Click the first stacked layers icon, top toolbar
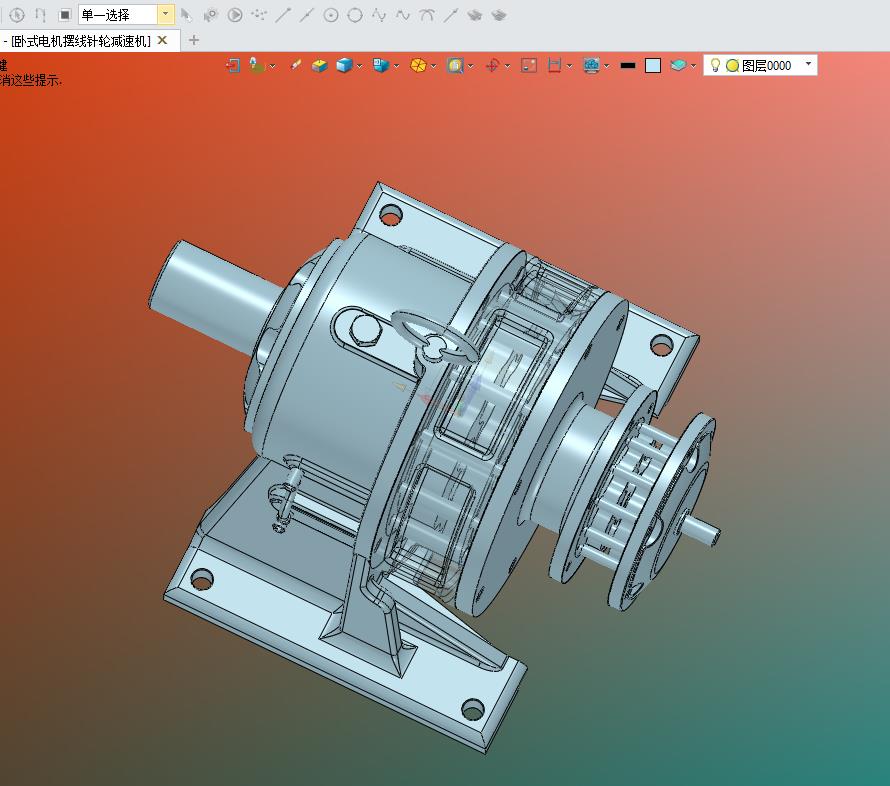Image resolution: width=890 pixels, height=786 pixels. coord(475,15)
